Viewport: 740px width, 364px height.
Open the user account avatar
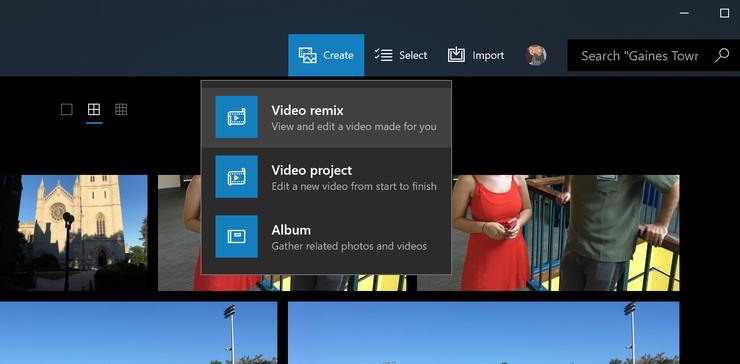click(536, 55)
